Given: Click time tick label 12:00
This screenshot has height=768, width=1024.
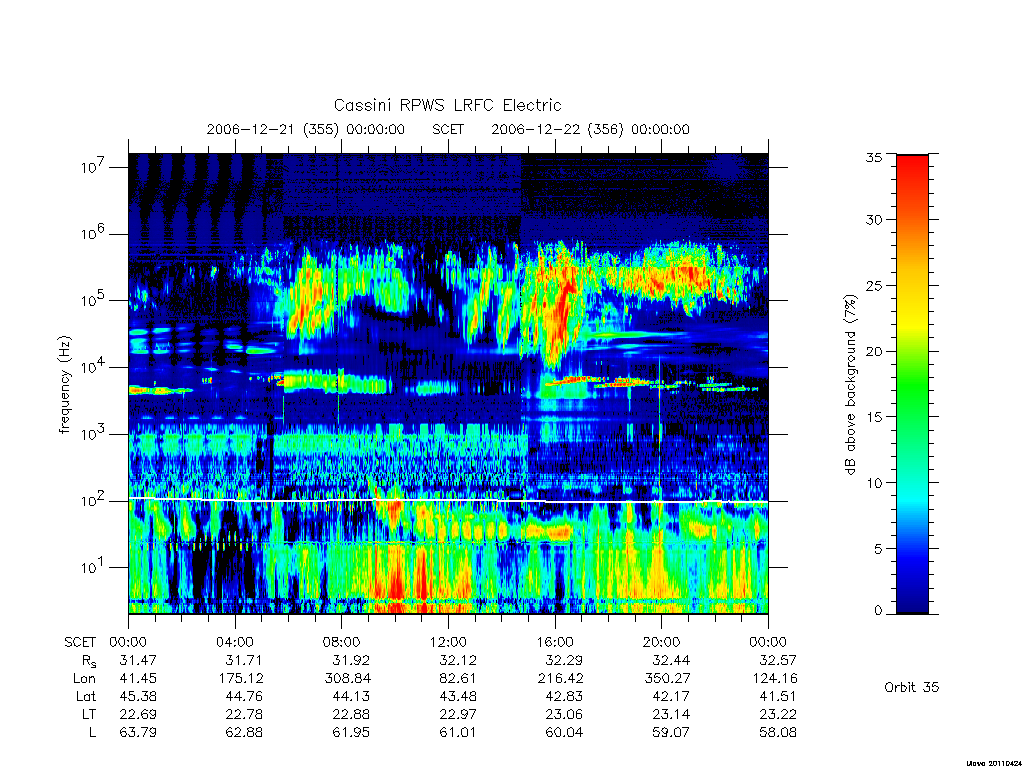Looking at the screenshot, I should tap(448, 643).
